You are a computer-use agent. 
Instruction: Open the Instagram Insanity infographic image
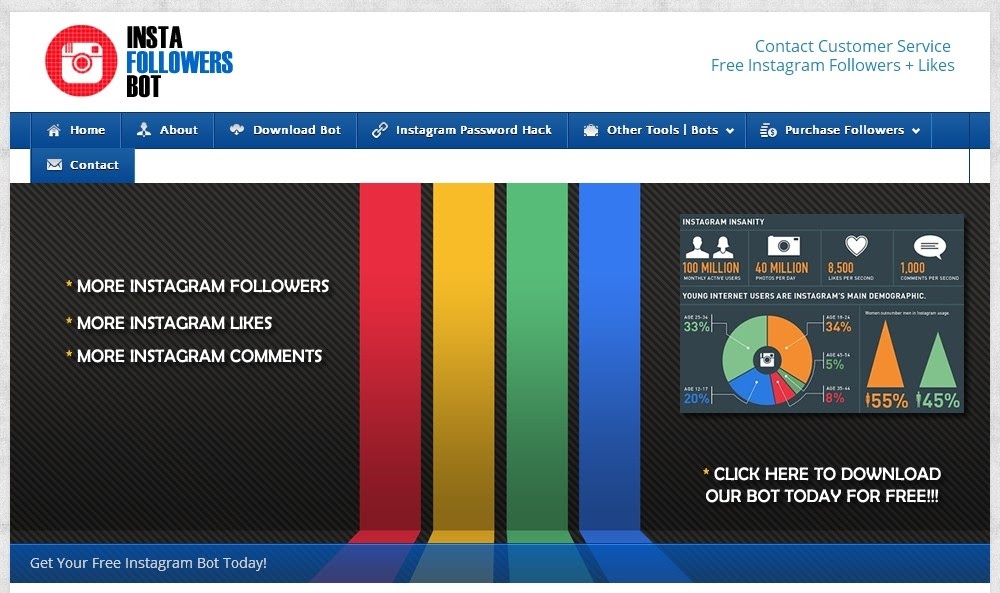pyautogui.click(x=821, y=313)
